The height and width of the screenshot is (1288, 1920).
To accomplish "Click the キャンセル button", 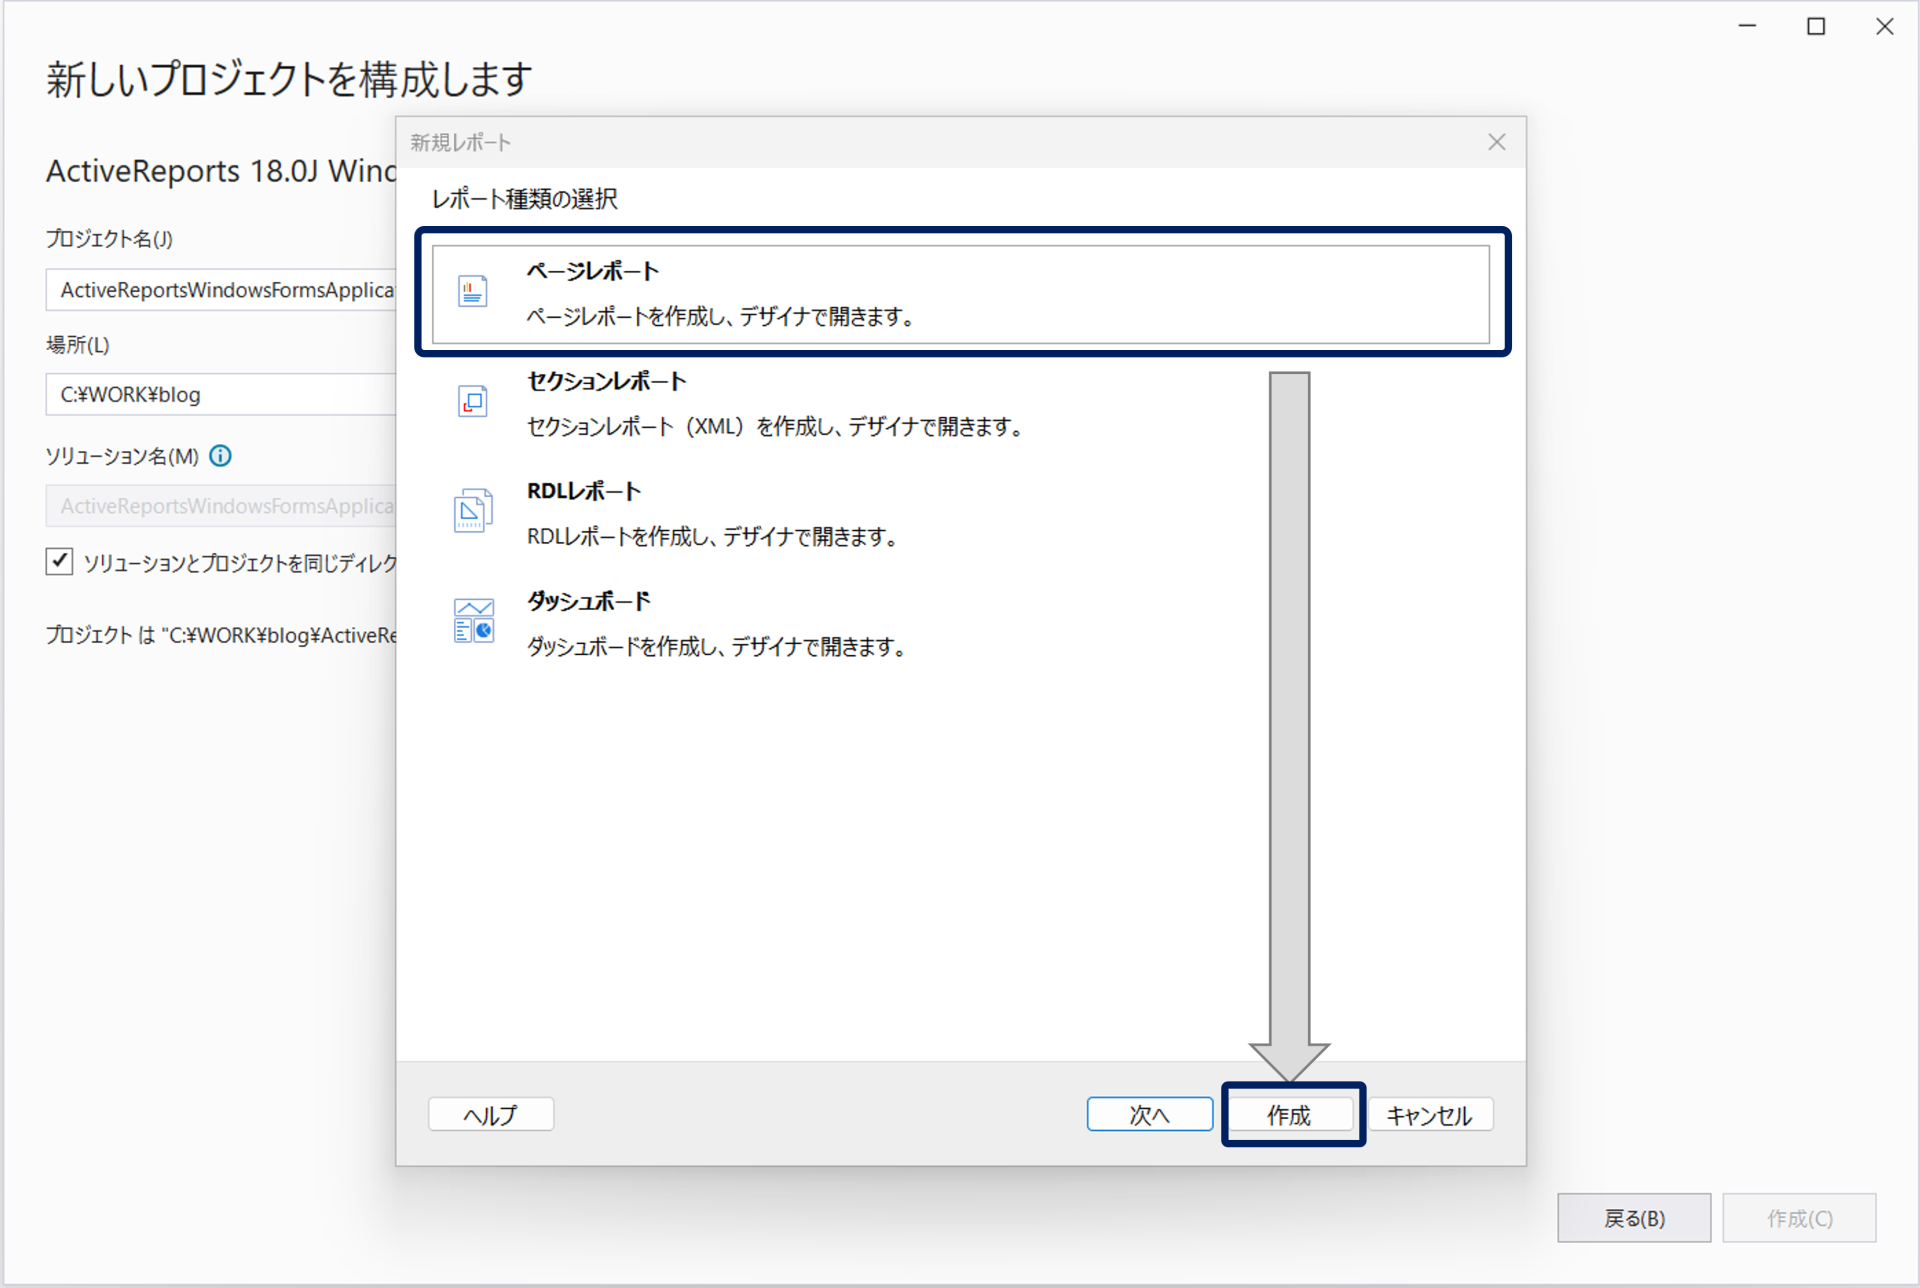I will coord(1430,1114).
